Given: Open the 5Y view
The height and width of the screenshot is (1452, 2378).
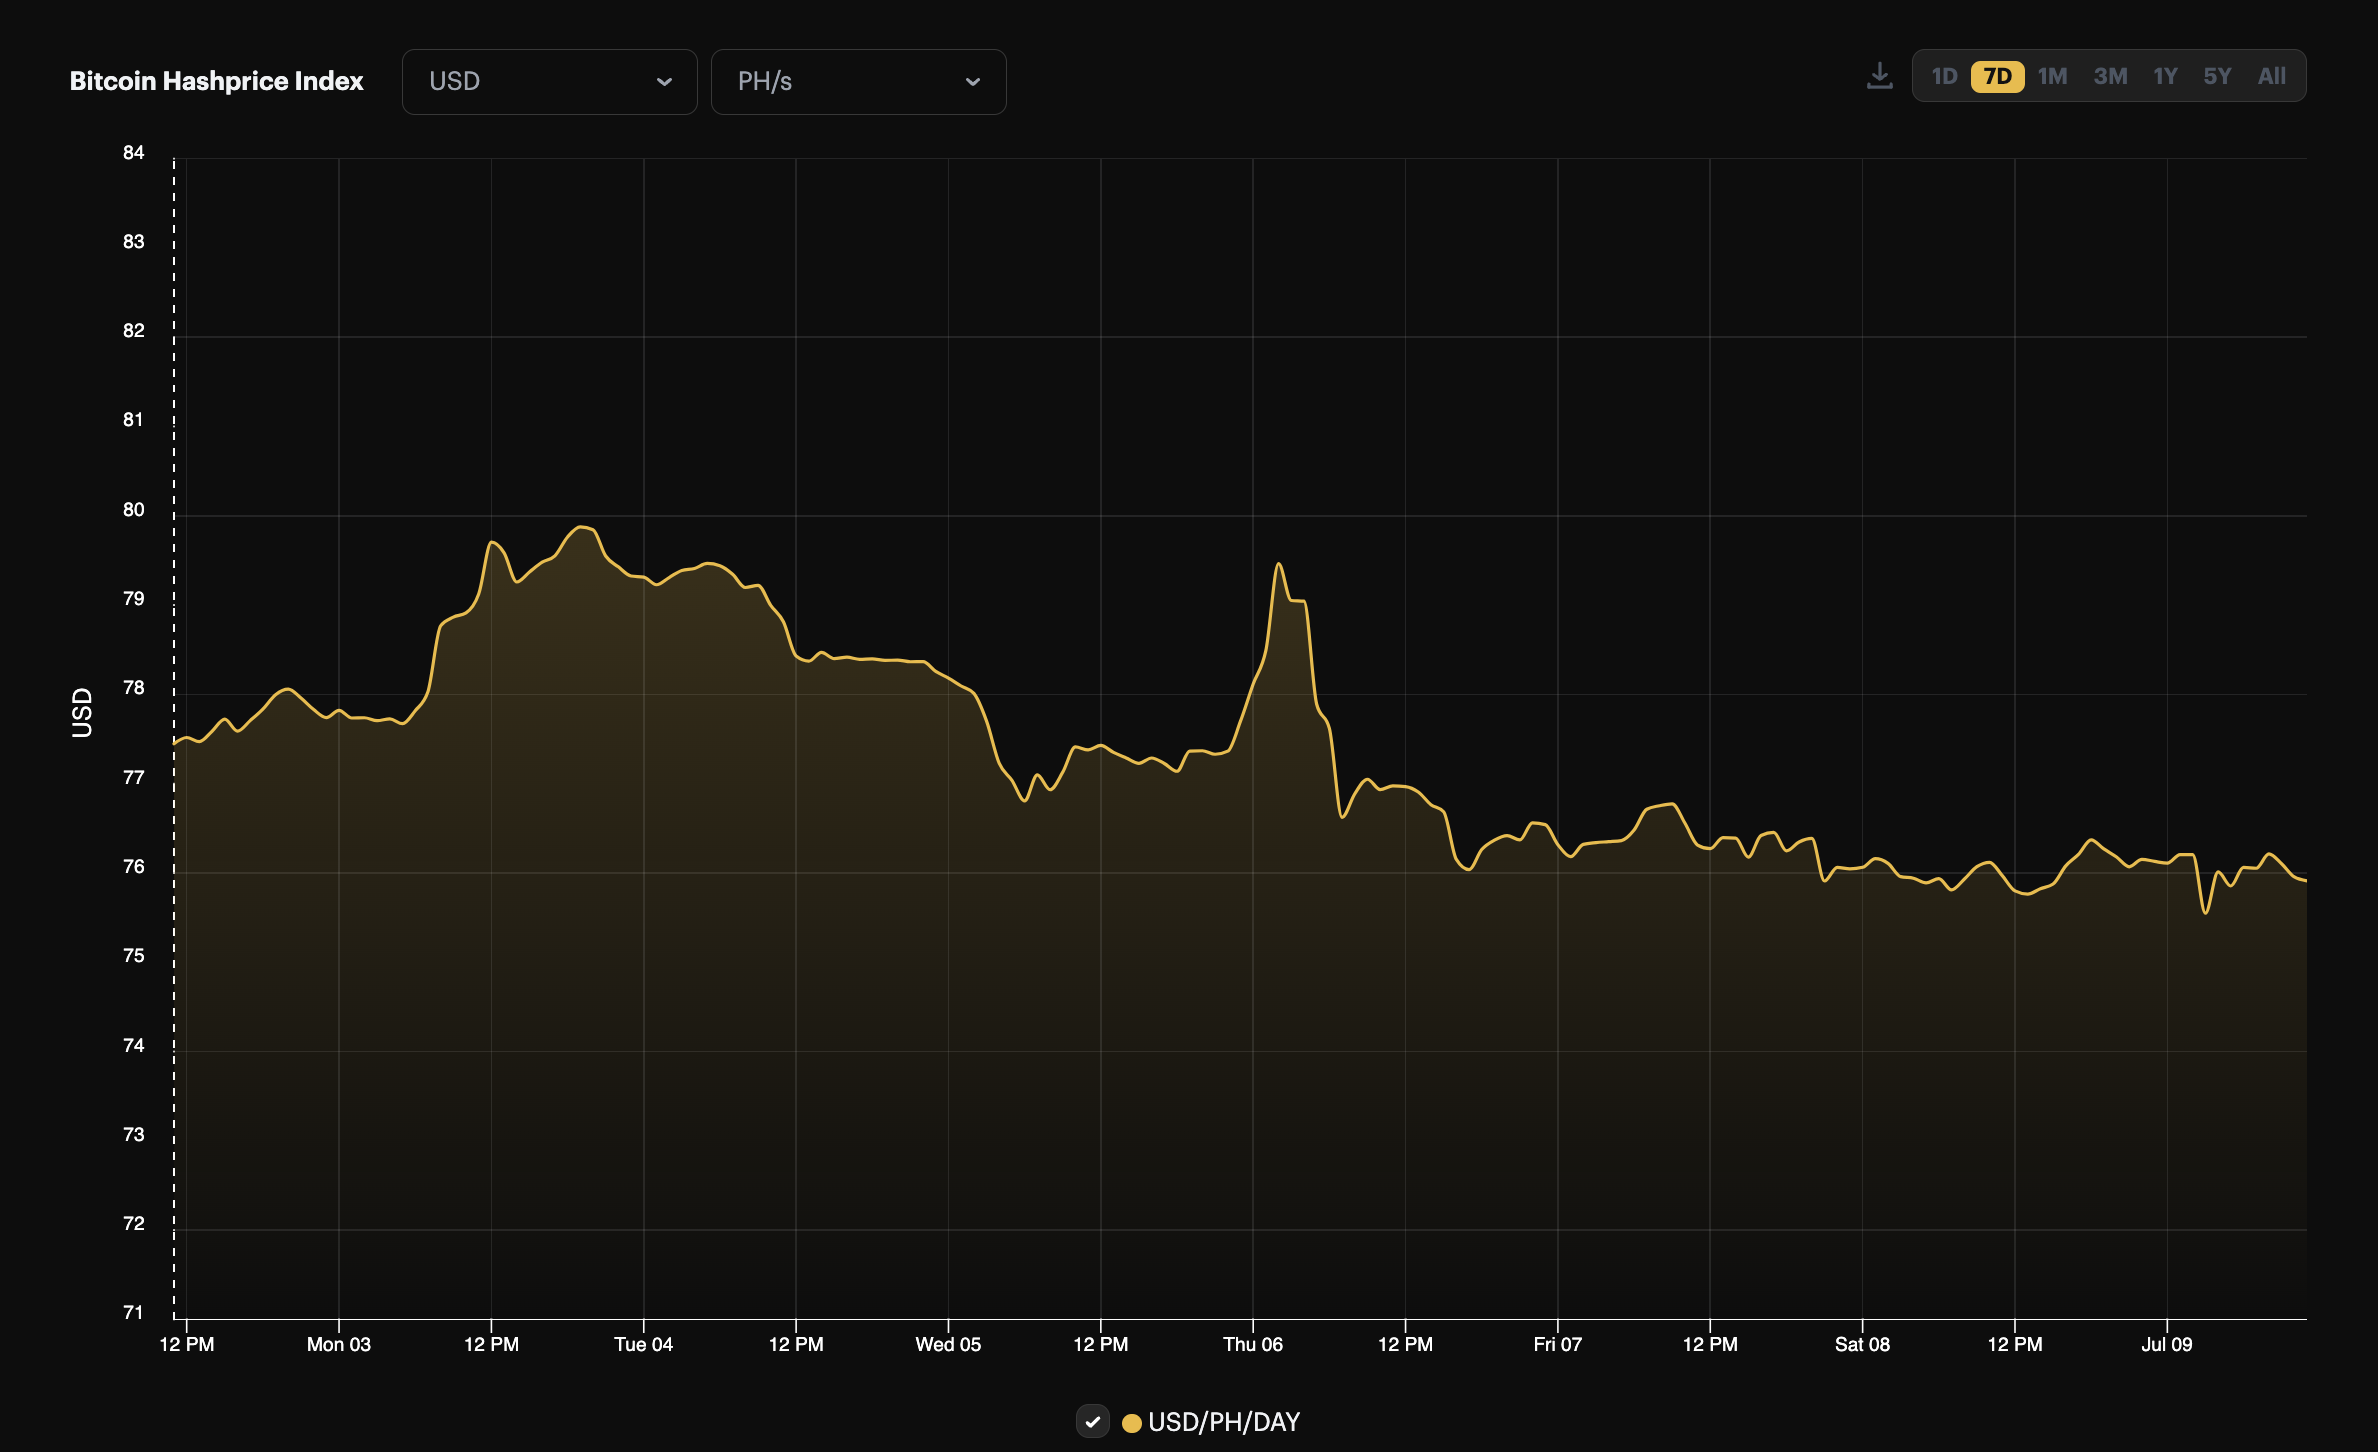Looking at the screenshot, I should pyautogui.click(x=2218, y=75).
